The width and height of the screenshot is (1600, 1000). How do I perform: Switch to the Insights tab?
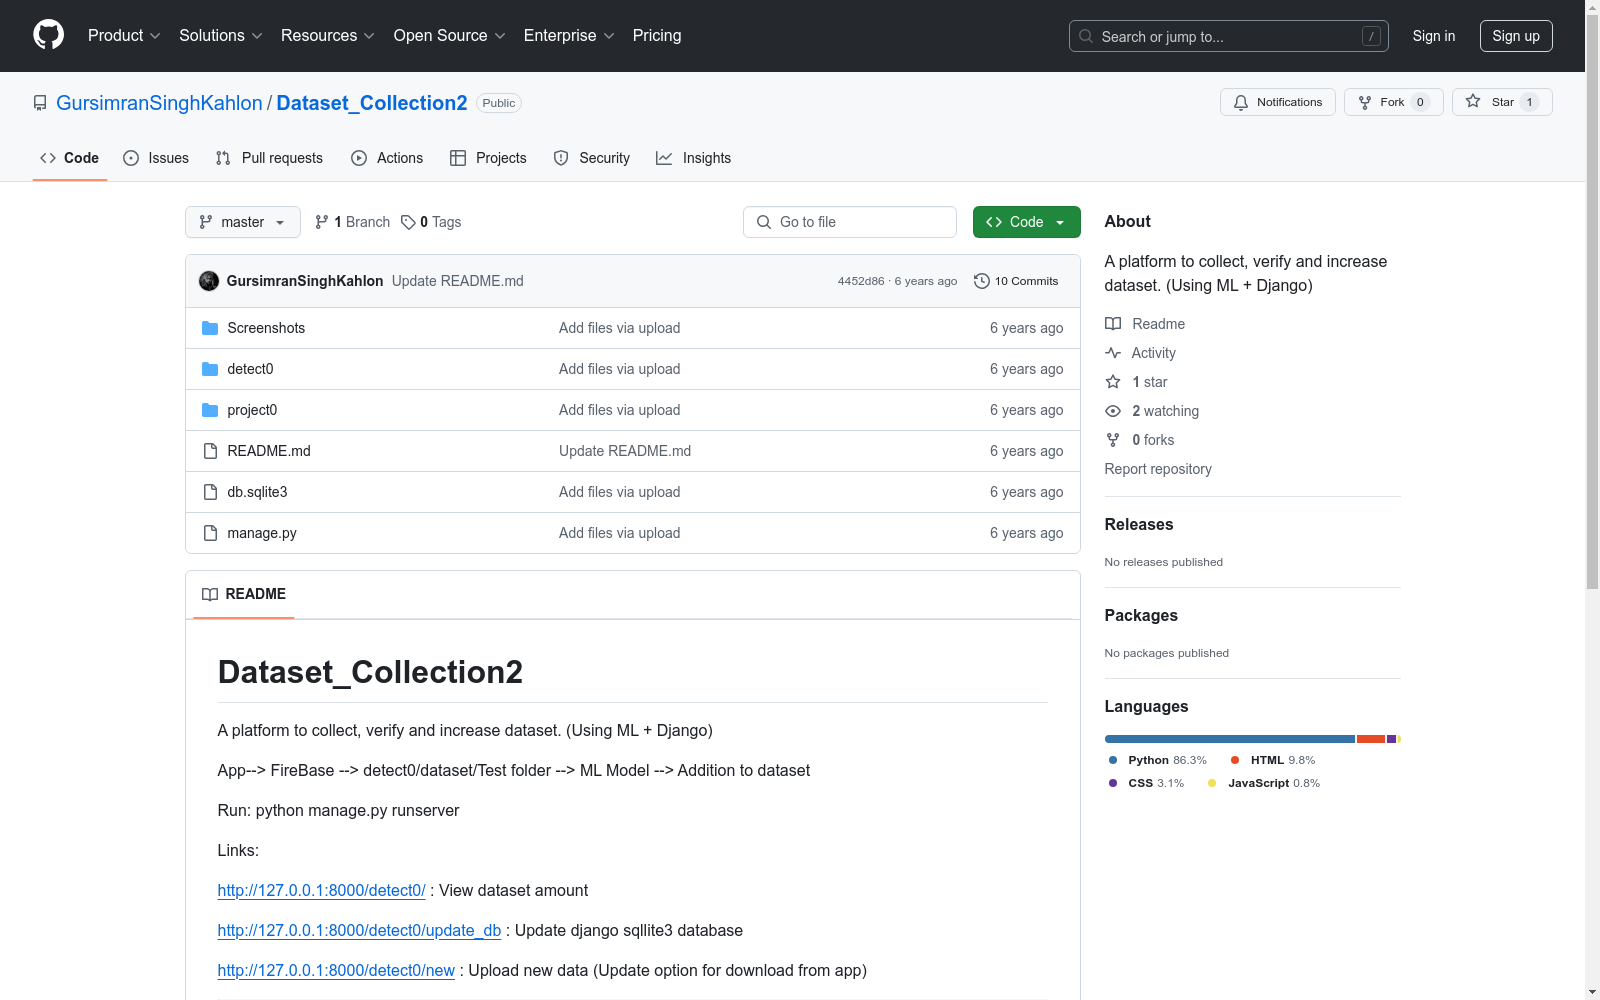(694, 158)
